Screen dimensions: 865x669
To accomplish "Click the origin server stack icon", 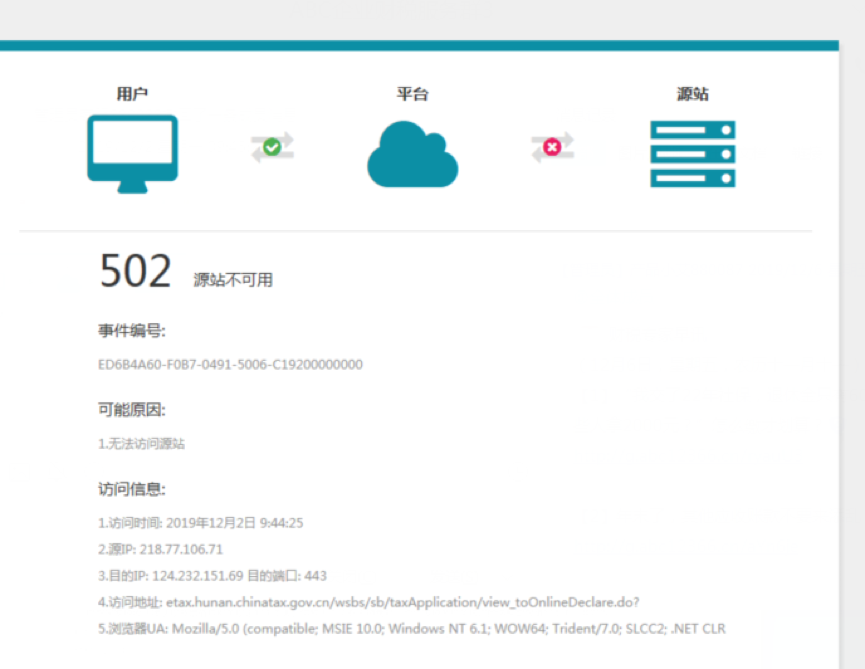I will [x=693, y=154].
